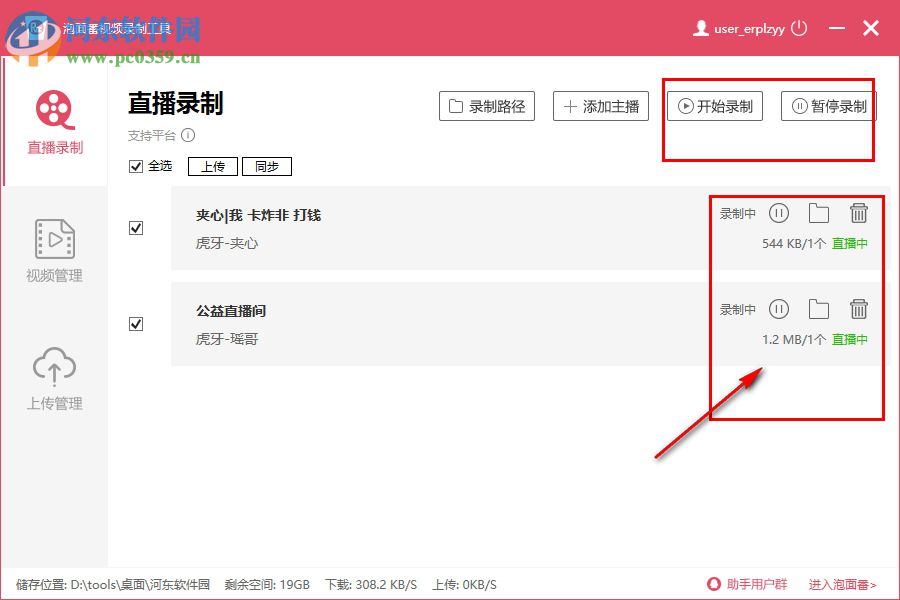Screen dimensions: 900x600
Task: Pause recording for 夹心|我 卡炸非 打钱
Action: tap(779, 212)
